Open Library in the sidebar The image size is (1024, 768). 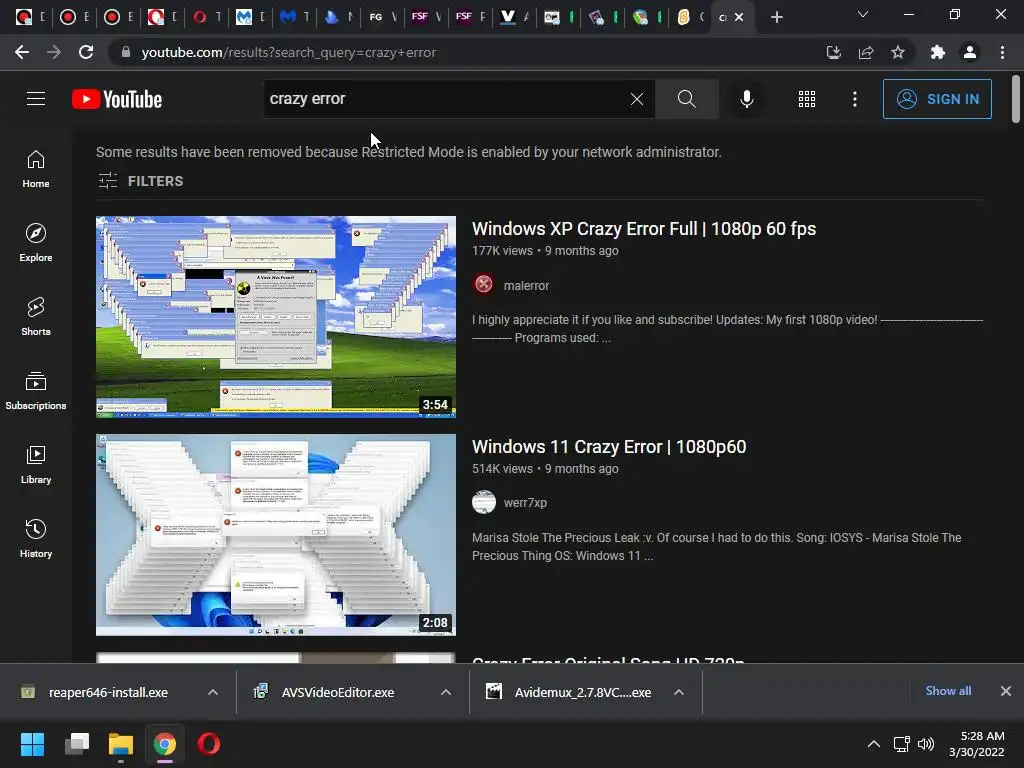[x=36, y=464]
